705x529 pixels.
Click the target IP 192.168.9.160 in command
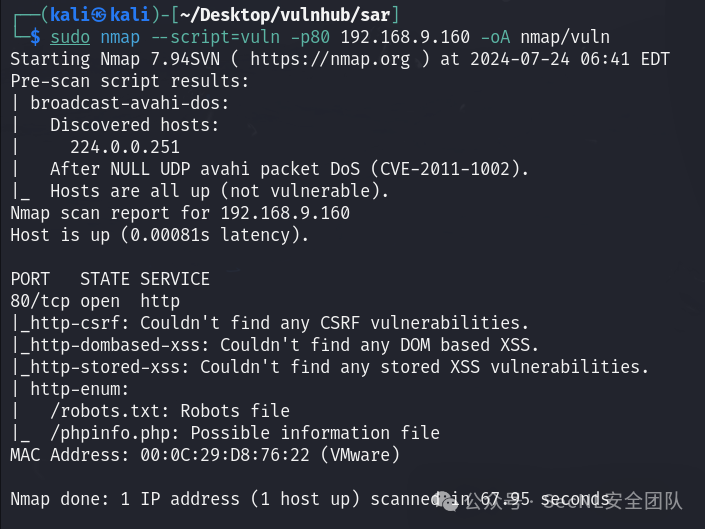pyautogui.click(x=405, y=37)
